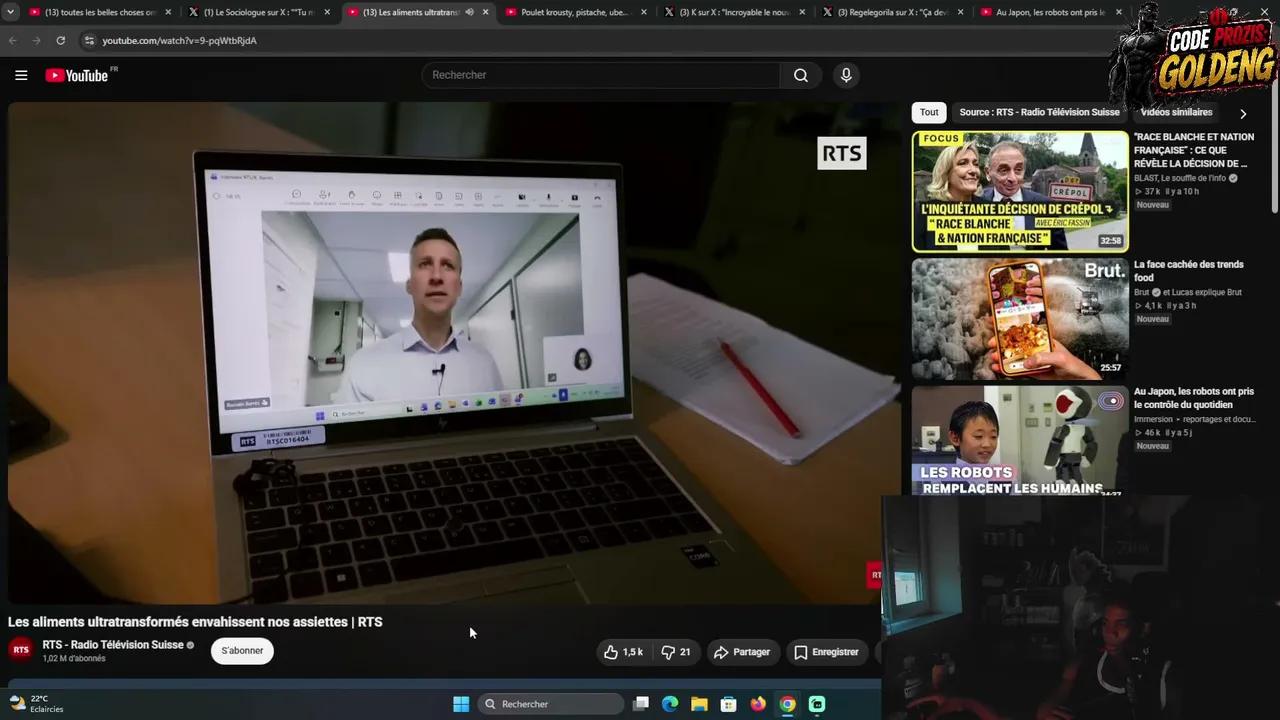Screen dimensions: 1280x720
Task: Go back with the browser back arrow
Action: (x=12, y=40)
